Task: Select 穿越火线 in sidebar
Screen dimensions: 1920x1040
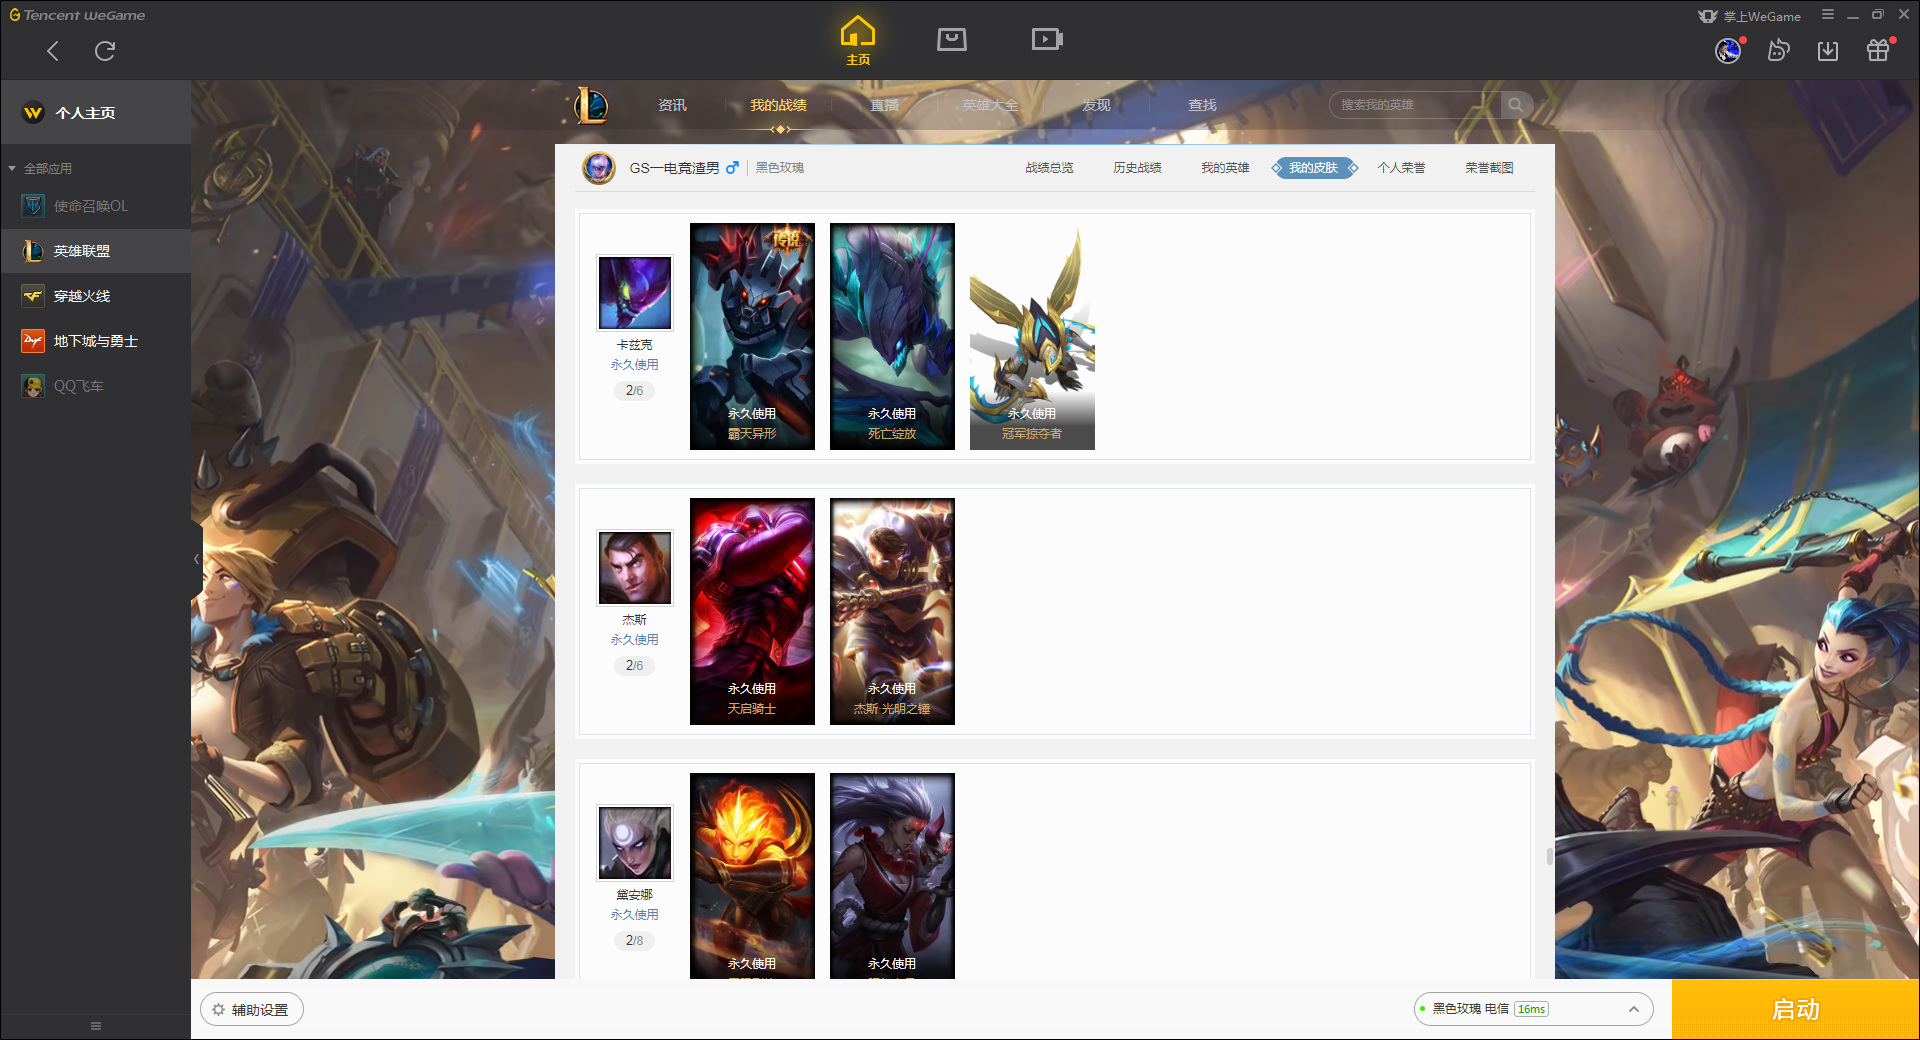Action: pyautogui.click(x=96, y=296)
